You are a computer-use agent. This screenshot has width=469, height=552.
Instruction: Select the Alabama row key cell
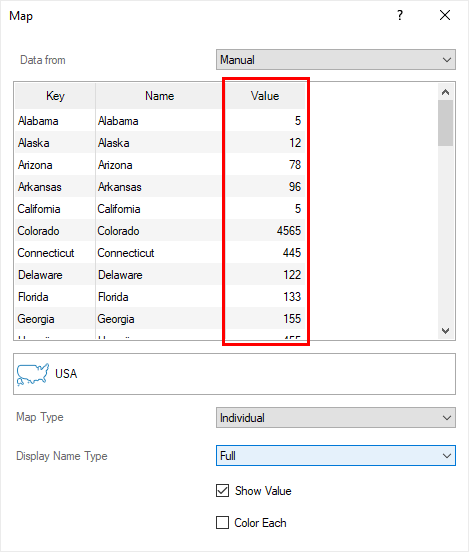[x=55, y=121]
